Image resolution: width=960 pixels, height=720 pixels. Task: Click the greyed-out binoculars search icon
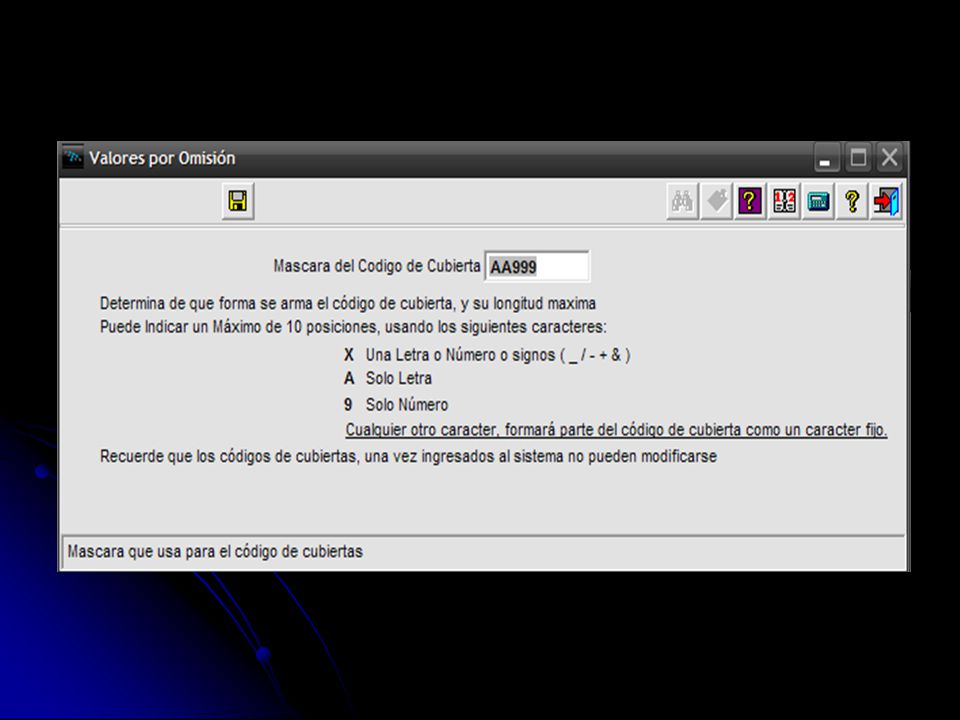point(682,201)
